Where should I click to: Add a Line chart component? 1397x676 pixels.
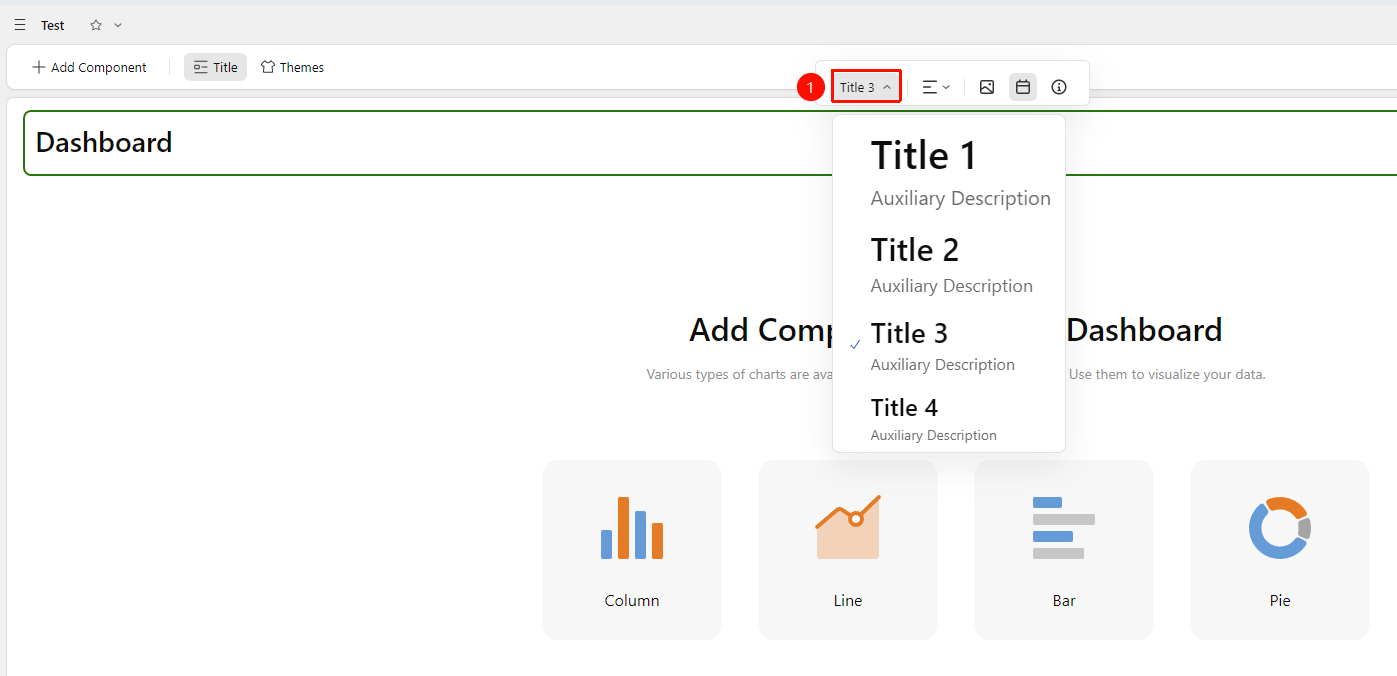tap(848, 550)
